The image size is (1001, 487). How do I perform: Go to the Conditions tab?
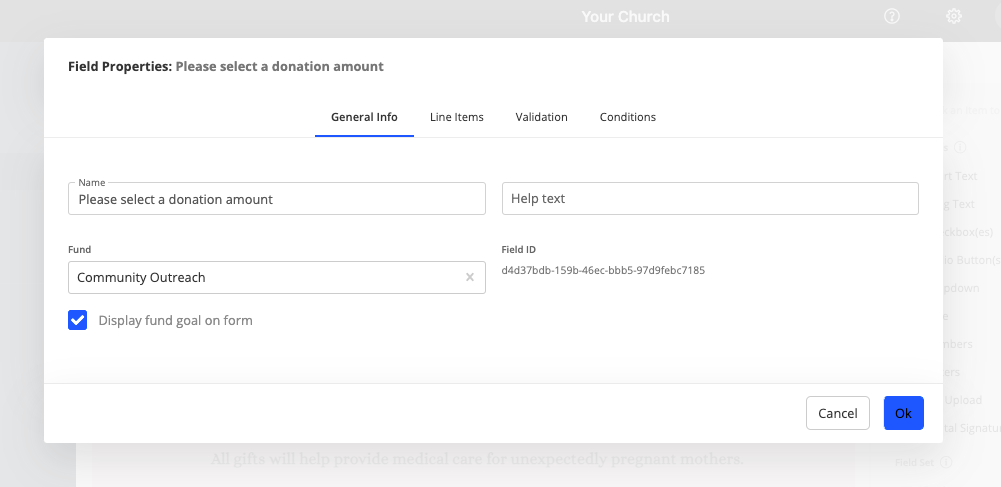[x=627, y=117]
